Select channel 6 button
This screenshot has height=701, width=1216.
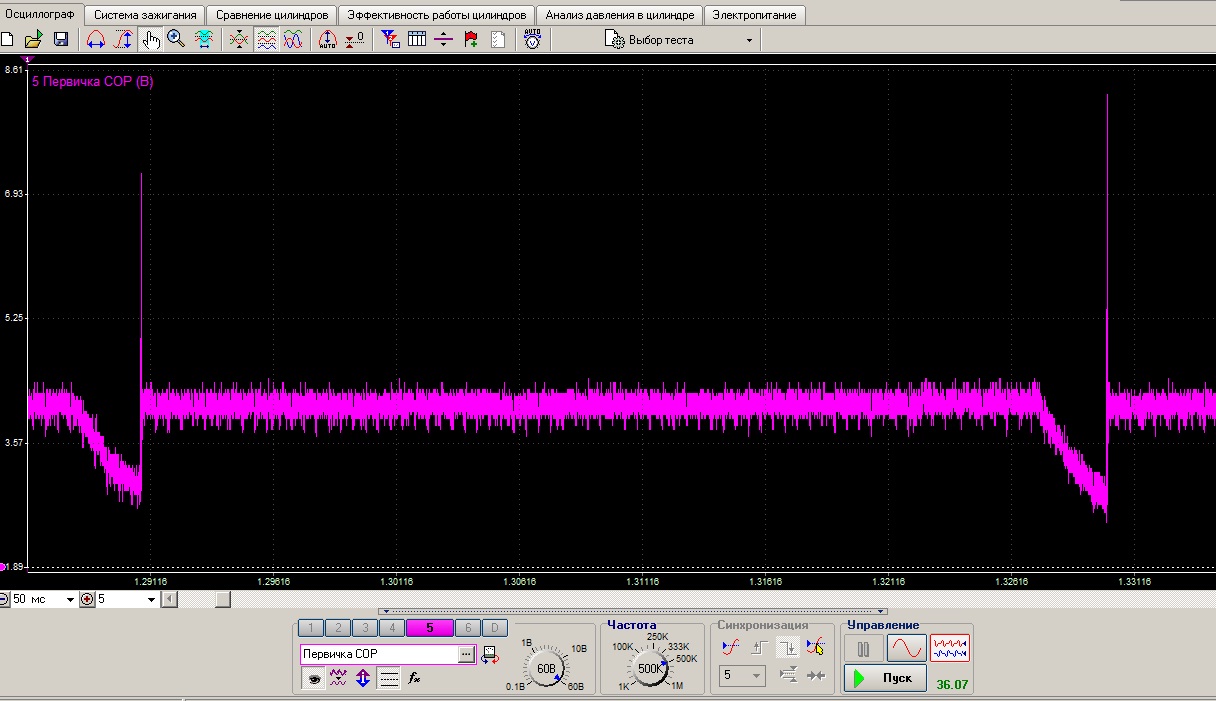[467, 628]
